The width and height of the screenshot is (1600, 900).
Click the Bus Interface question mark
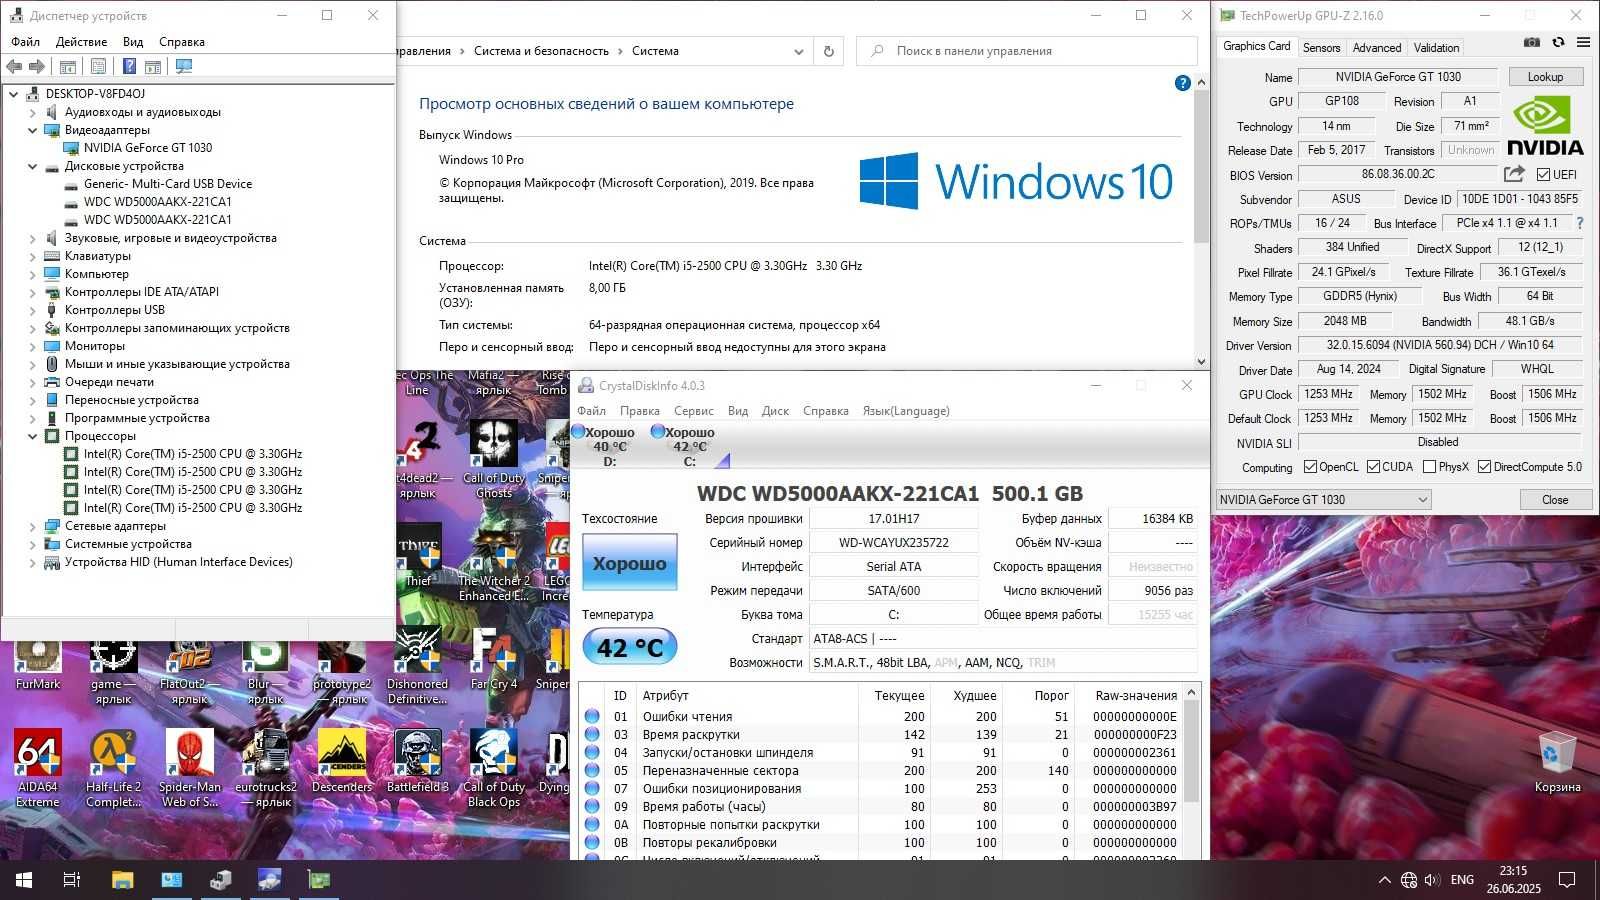[1580, 223]
